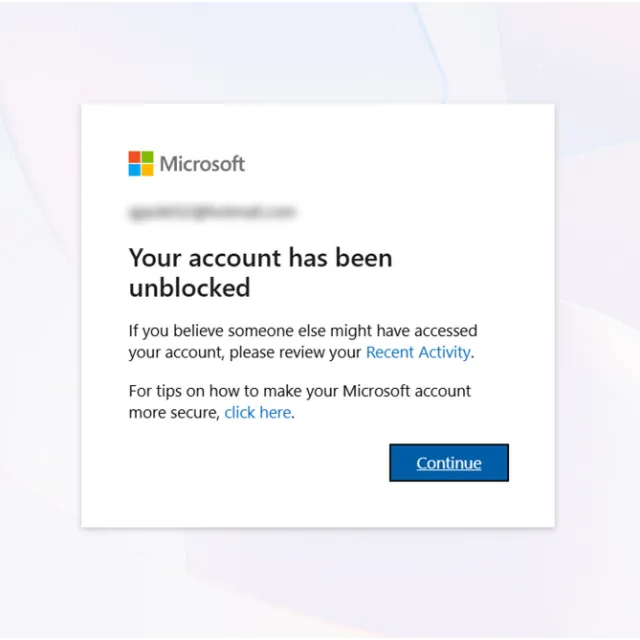Click the "If you believe someone else" text line
The height and width of the screenshot is (640, 640).
(302, 330)
